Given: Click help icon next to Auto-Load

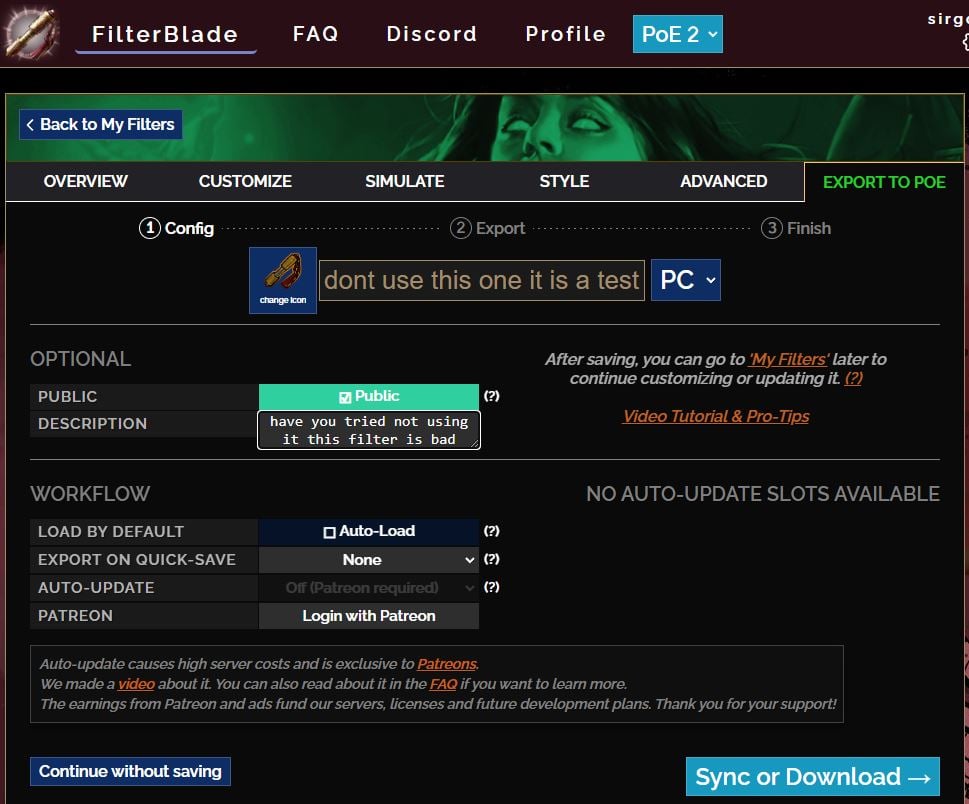Looking at the screenshot, I should pos(491,531).
